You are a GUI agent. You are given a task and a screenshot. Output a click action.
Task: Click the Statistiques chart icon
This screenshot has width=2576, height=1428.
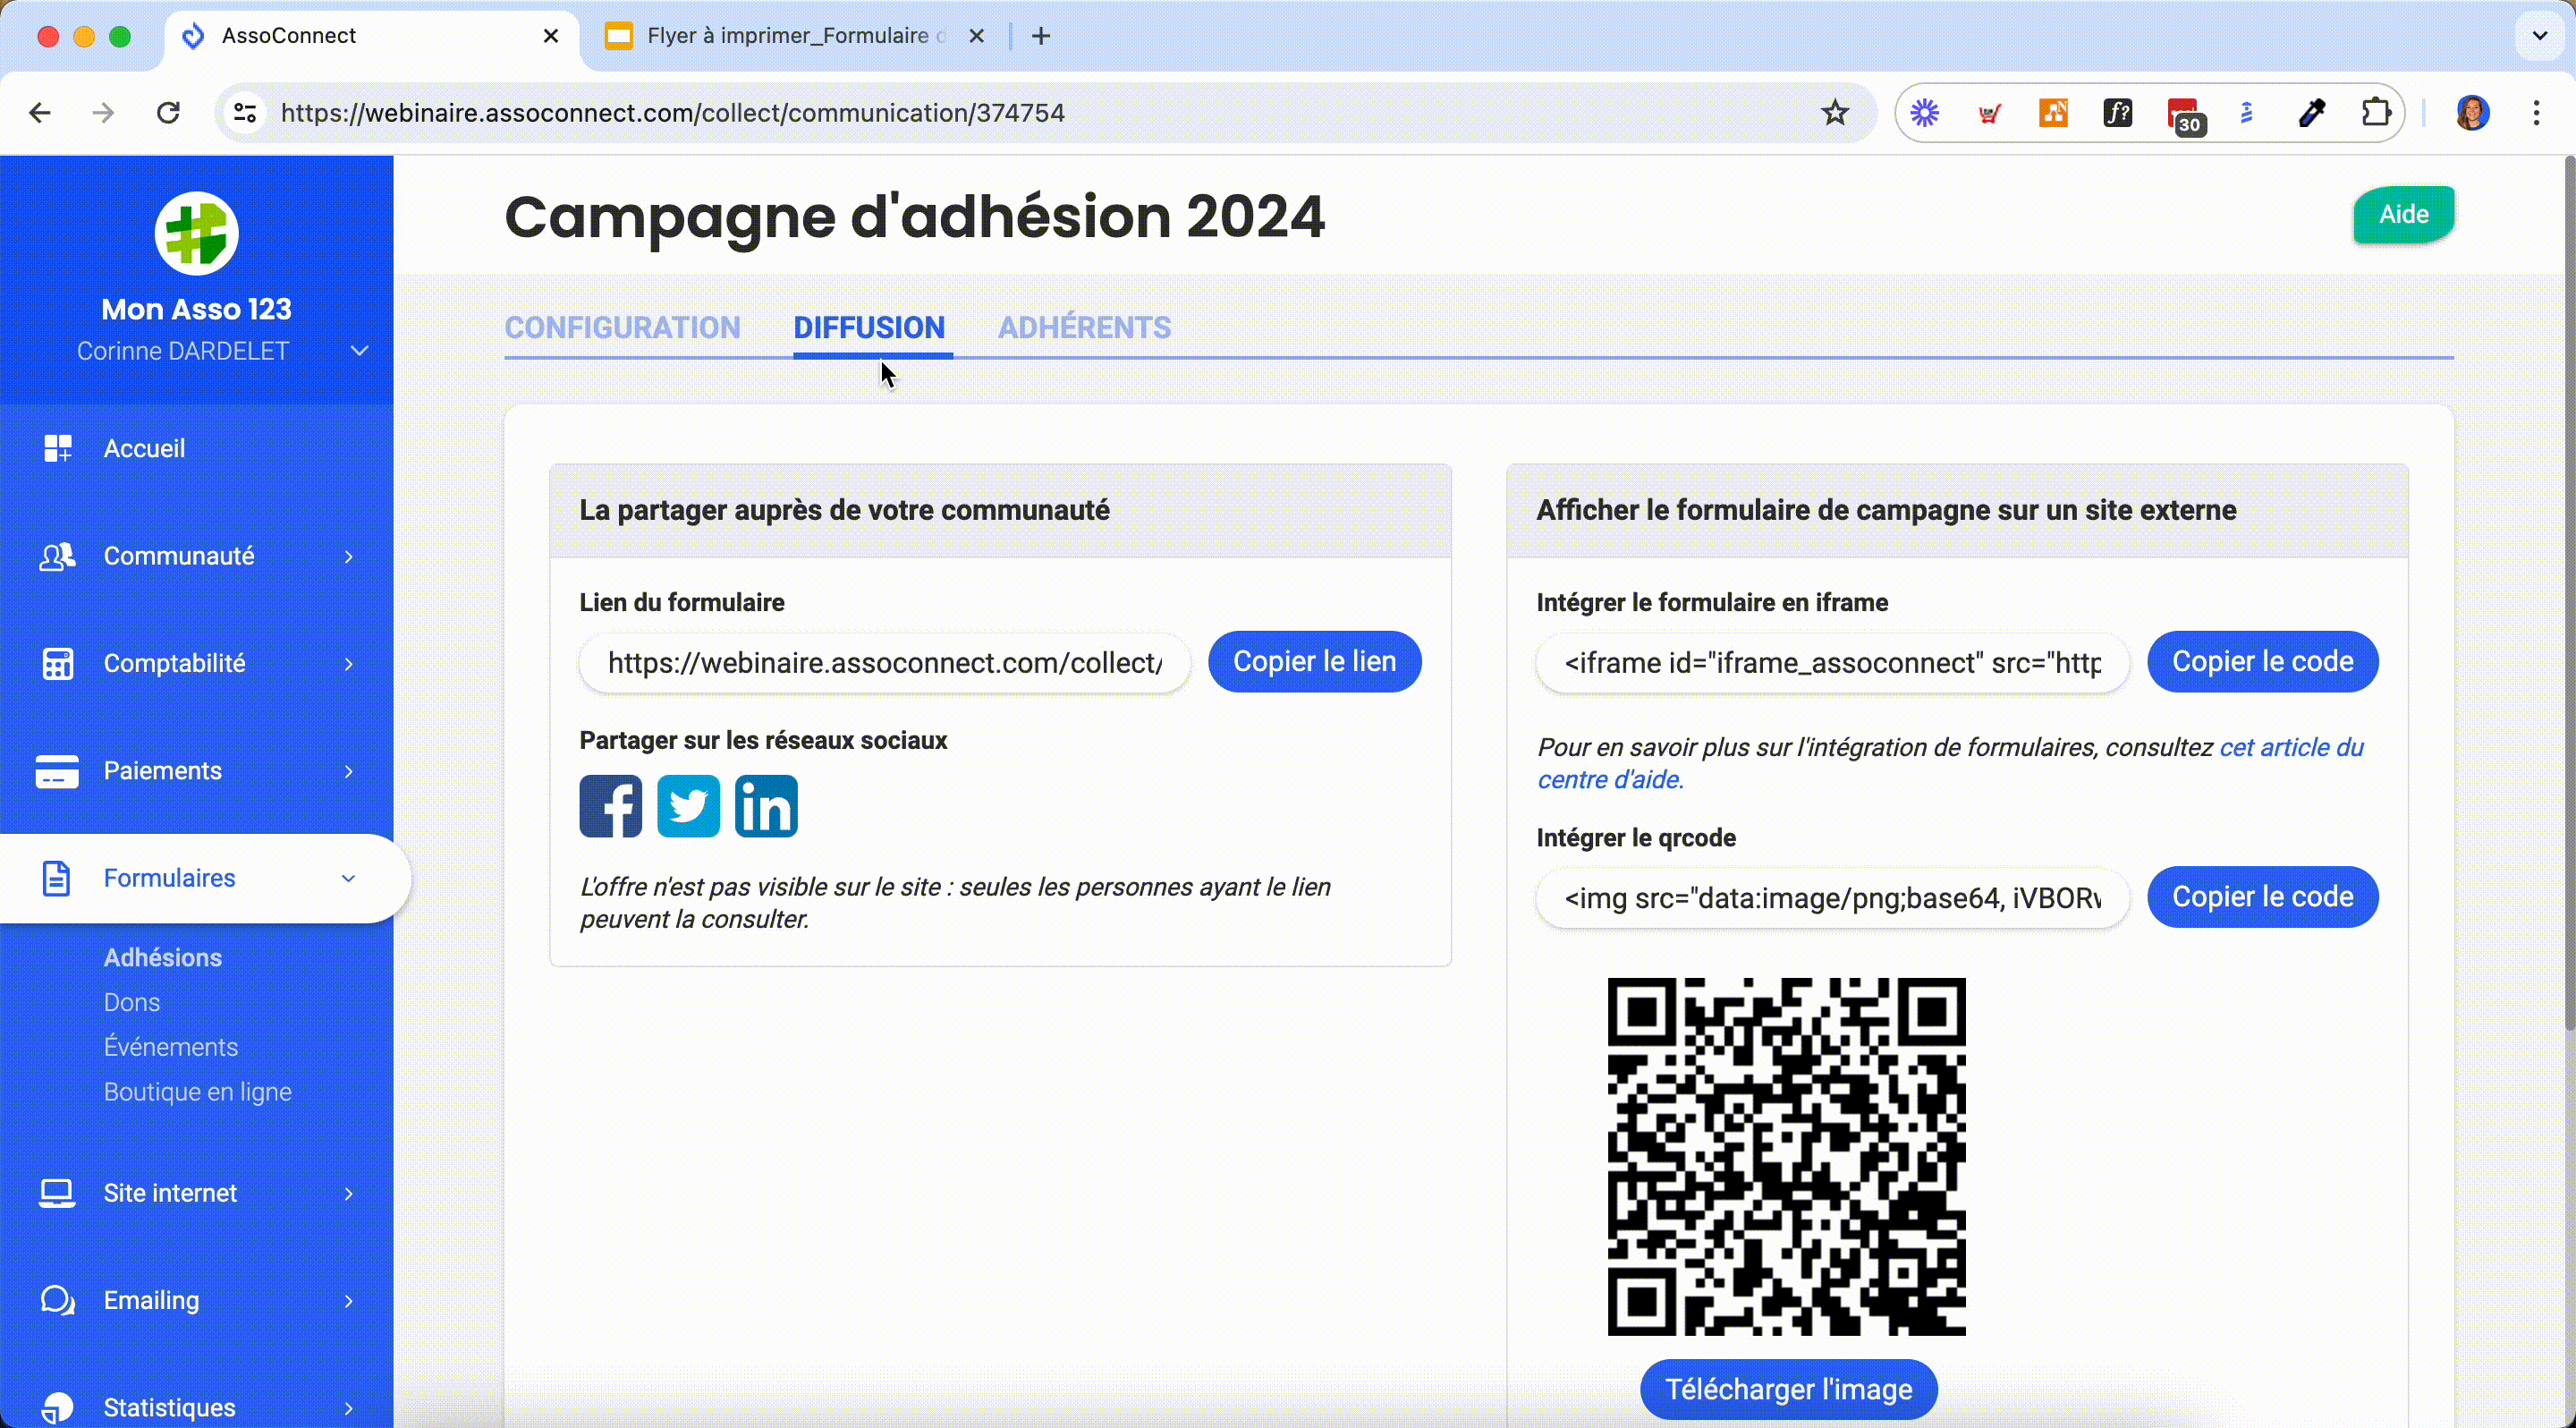(x=57, y=1408)
